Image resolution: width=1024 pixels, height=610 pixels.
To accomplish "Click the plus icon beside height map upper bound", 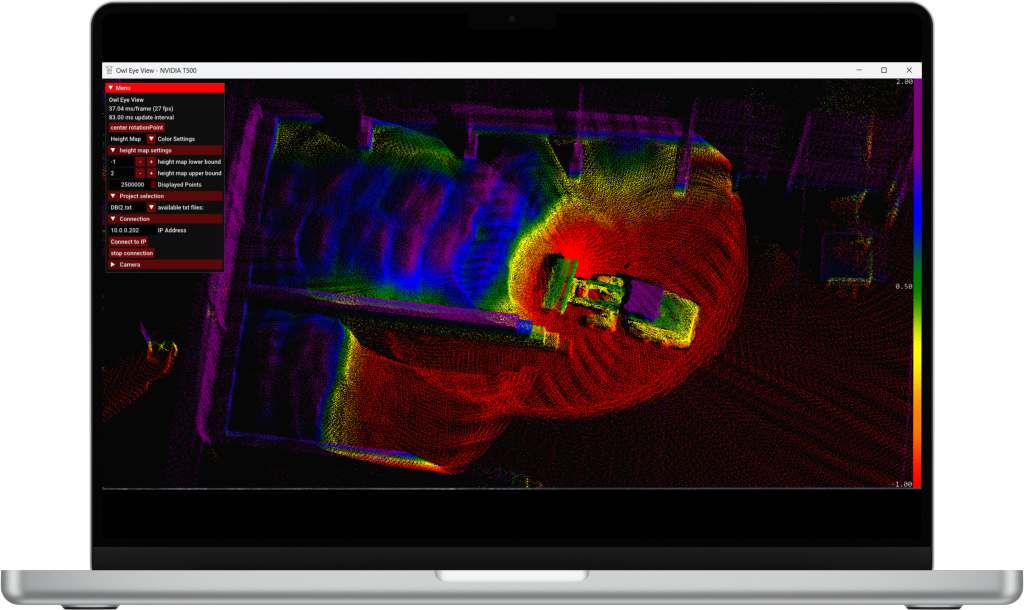I will pos(151,173).
